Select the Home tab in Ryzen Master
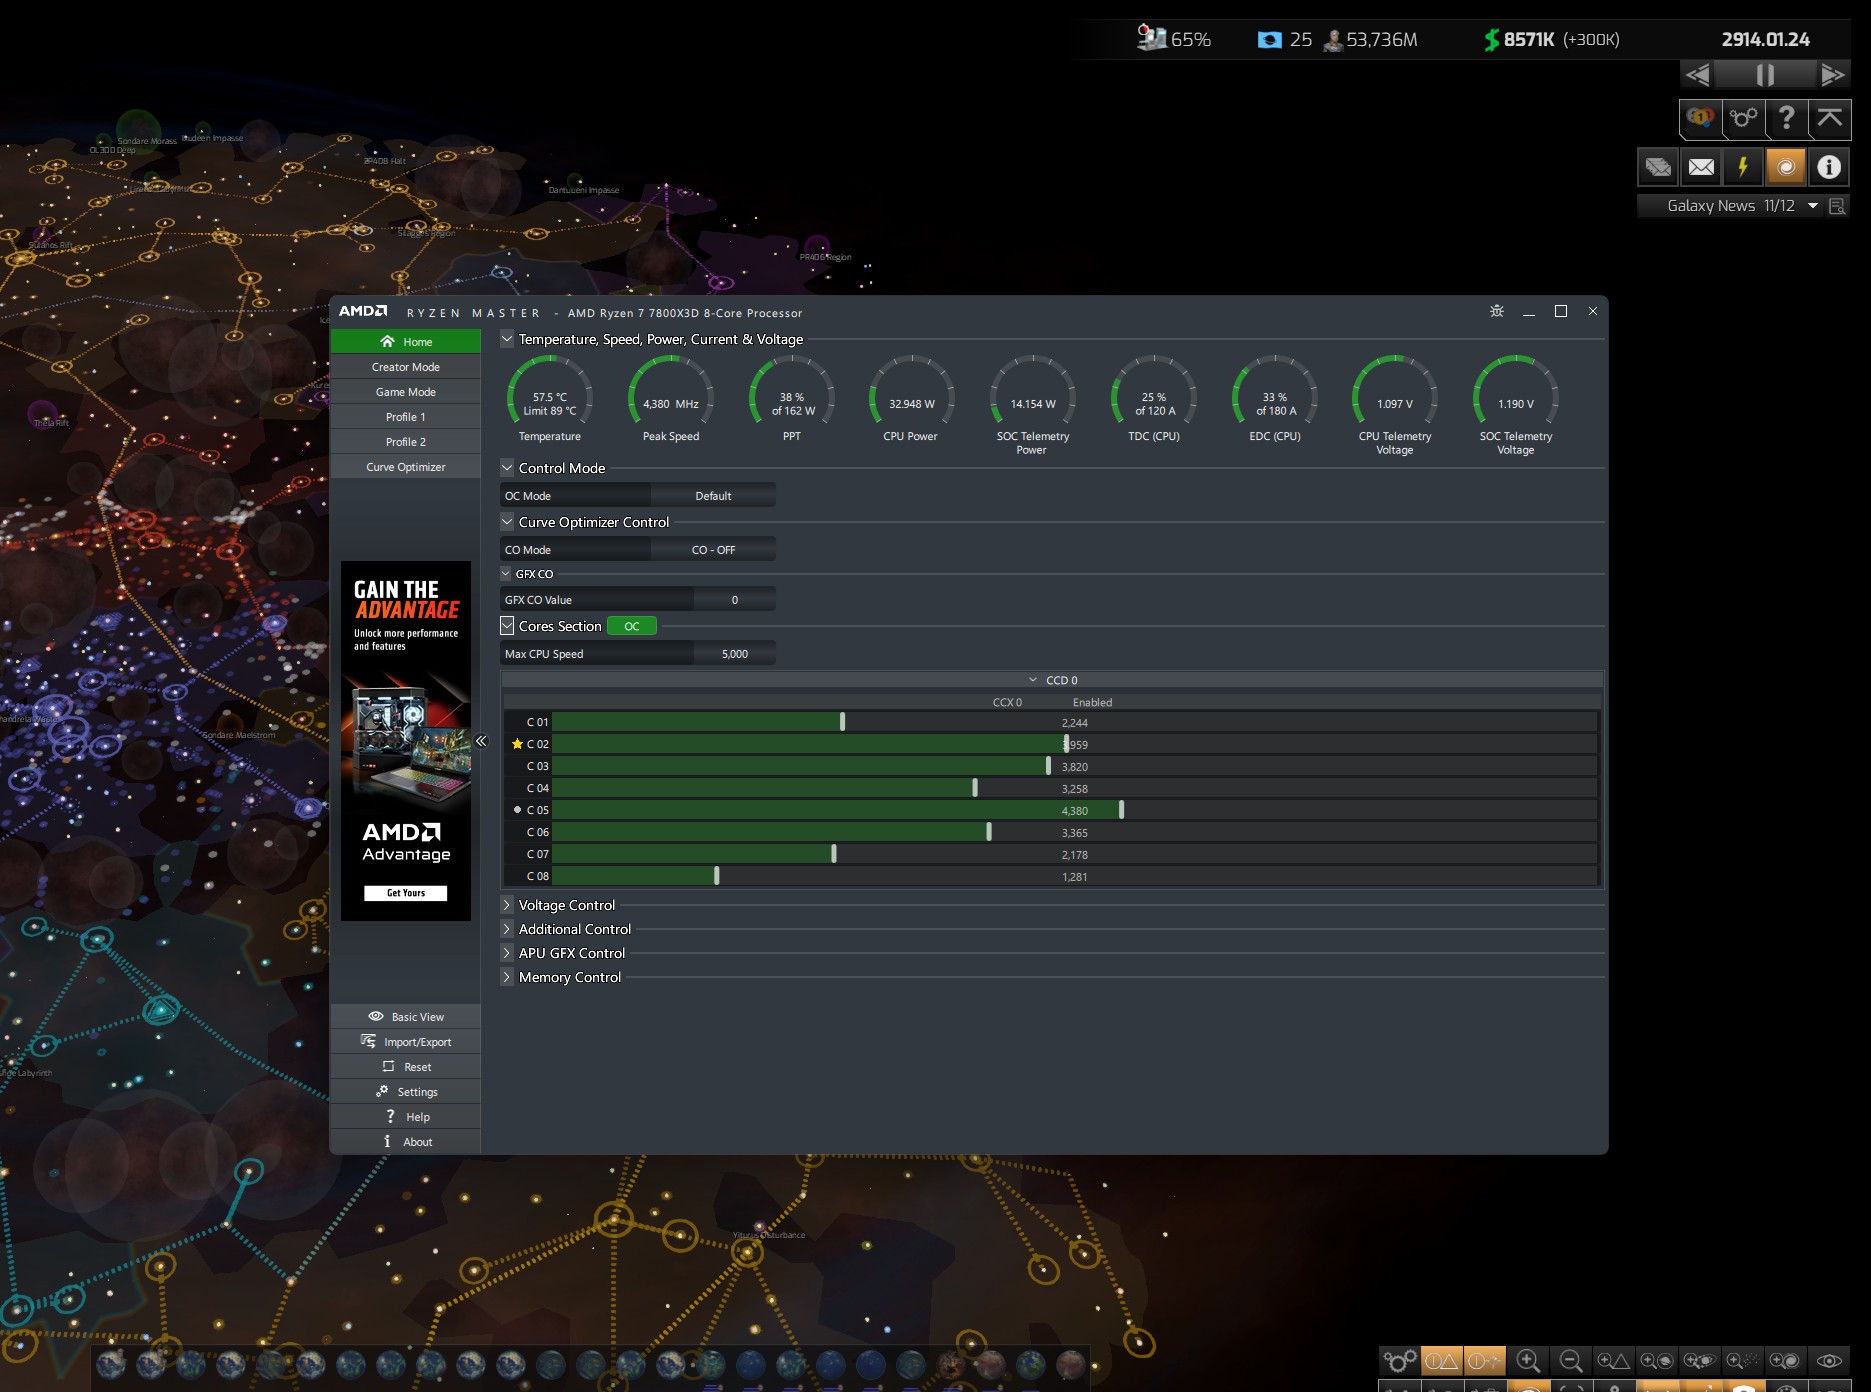Image resolution: width=1871 pixels, height=1392 pixels. [406, 341]
